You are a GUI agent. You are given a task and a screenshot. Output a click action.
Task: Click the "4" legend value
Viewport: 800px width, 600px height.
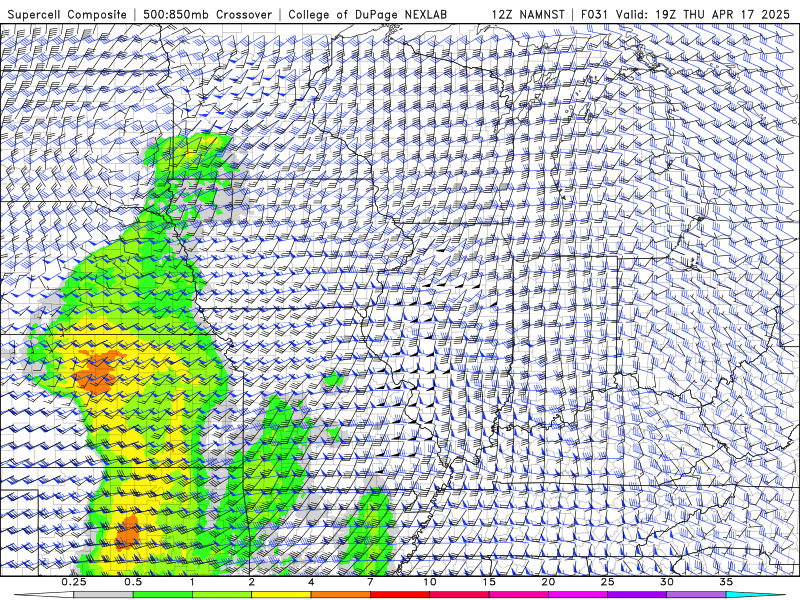(311, 582)
